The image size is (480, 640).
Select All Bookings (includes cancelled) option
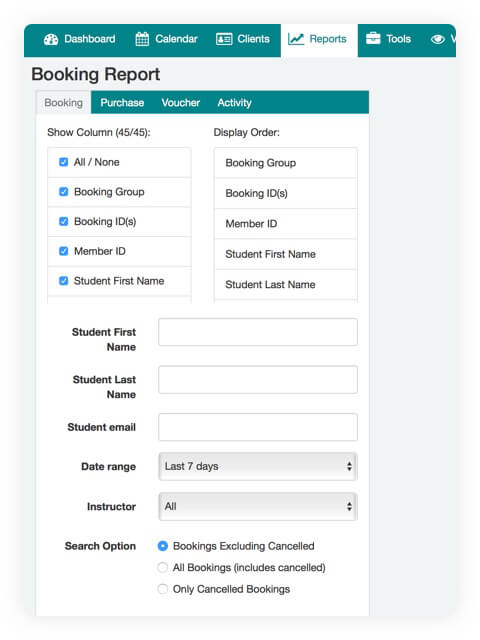(x=162, y=567)
